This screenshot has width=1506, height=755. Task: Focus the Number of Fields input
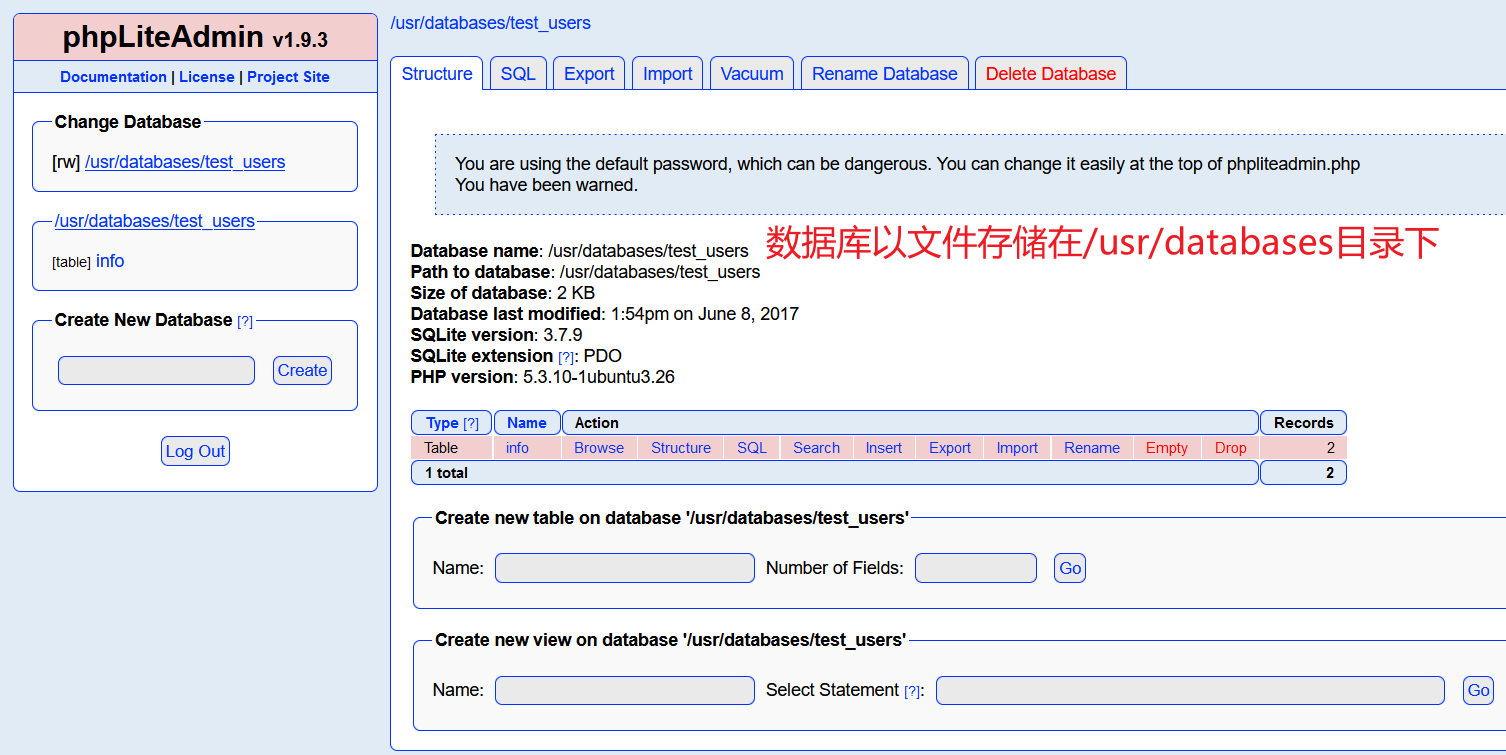pyautogui.click(x=976, y=568)
